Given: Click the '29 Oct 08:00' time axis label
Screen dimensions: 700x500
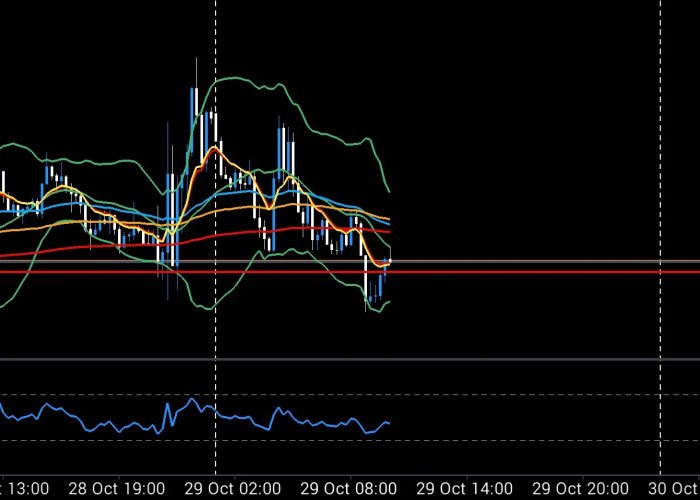Looking at the screenshot, I should (348, 489).
